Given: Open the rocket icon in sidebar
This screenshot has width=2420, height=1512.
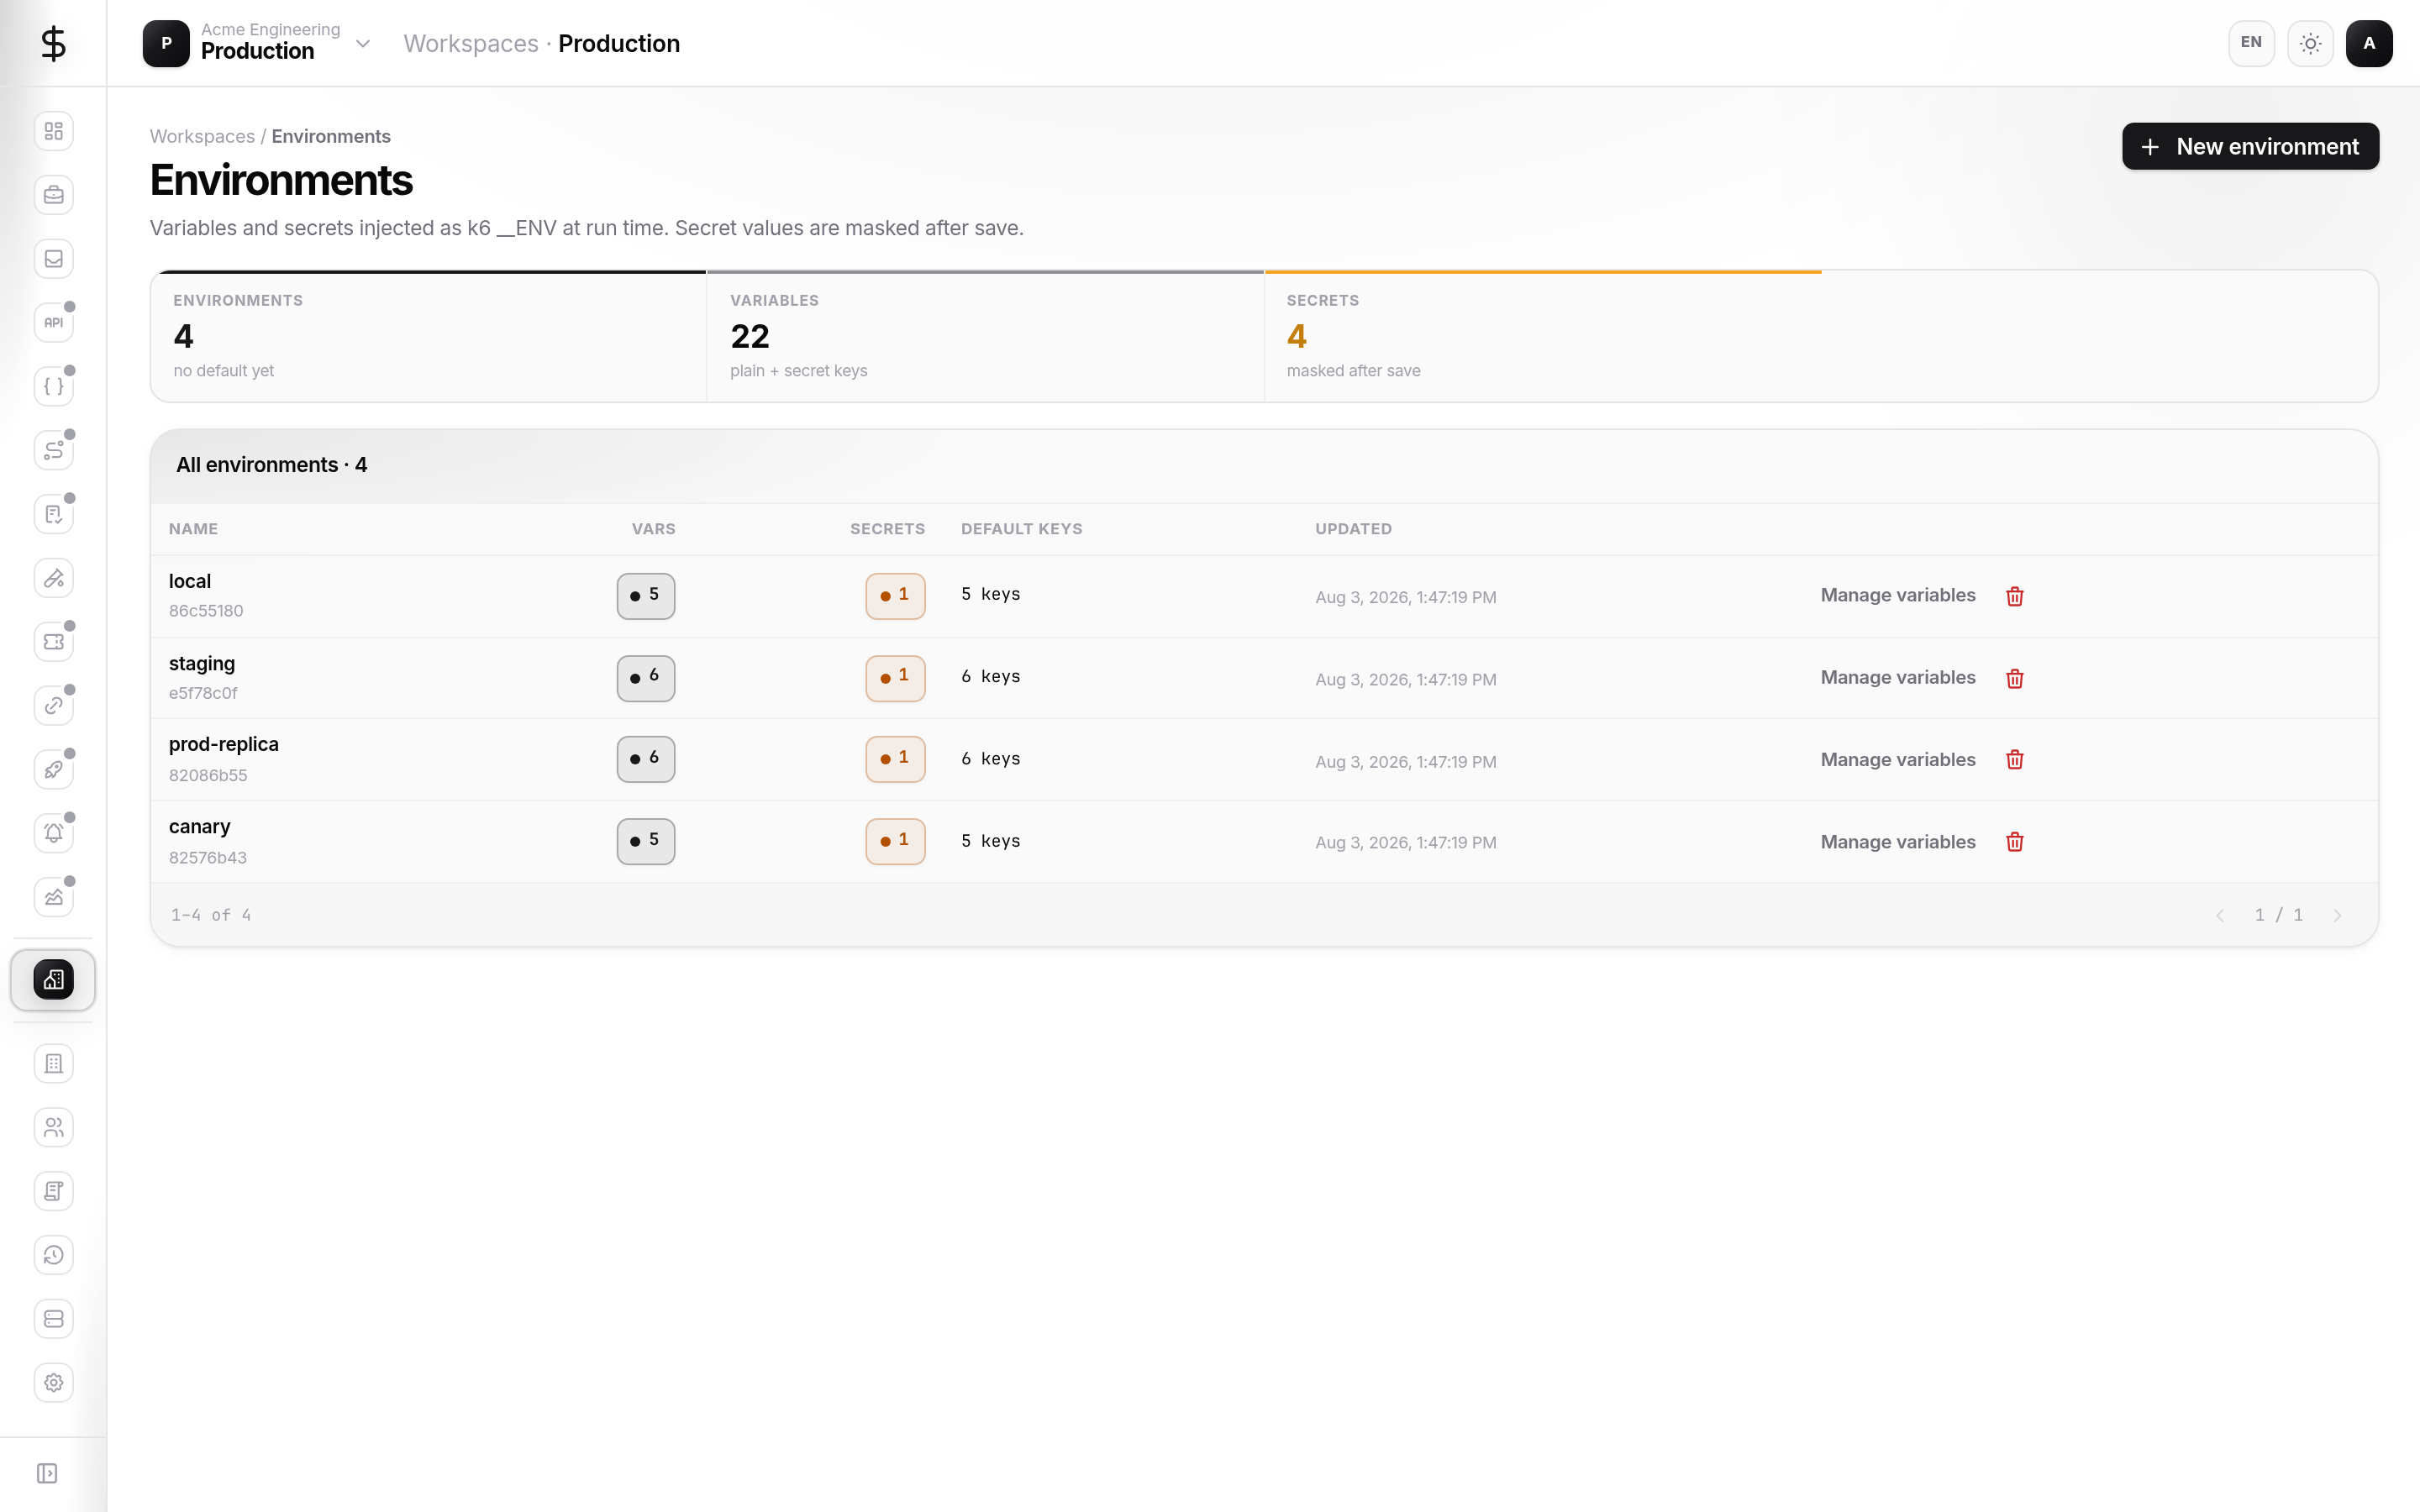Looking at the screenshot, I should tap(54, 769).
